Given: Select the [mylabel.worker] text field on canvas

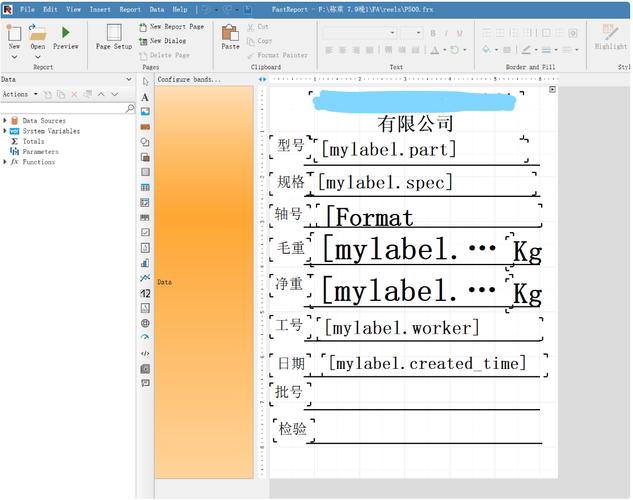Looking at the screenshot, I should click(402, 328).
